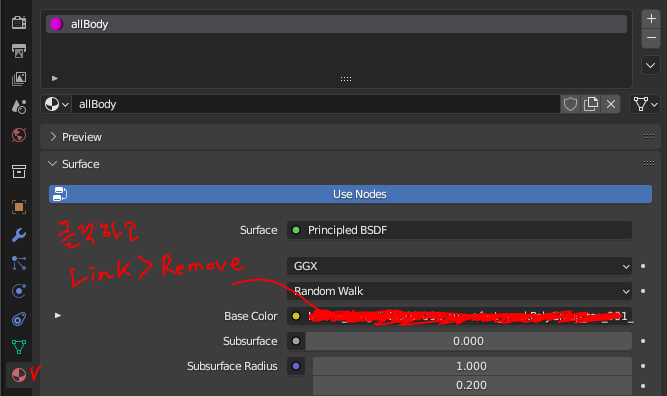Open the GGX distribution dropdown

[x=459, y=266]
